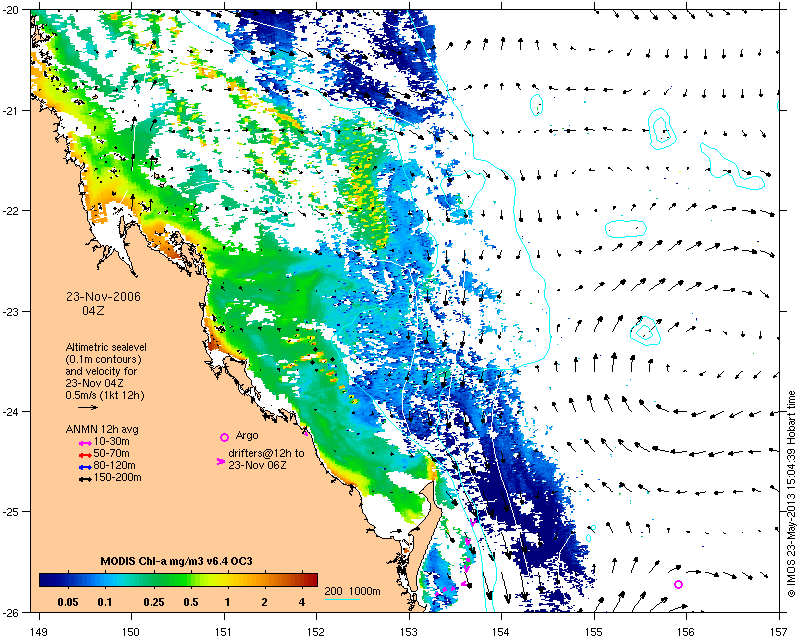The height and width of the screenshot is (640, 800).
Task: Click the magenta Argo circle legend symbol
Action: pos(224,437)
